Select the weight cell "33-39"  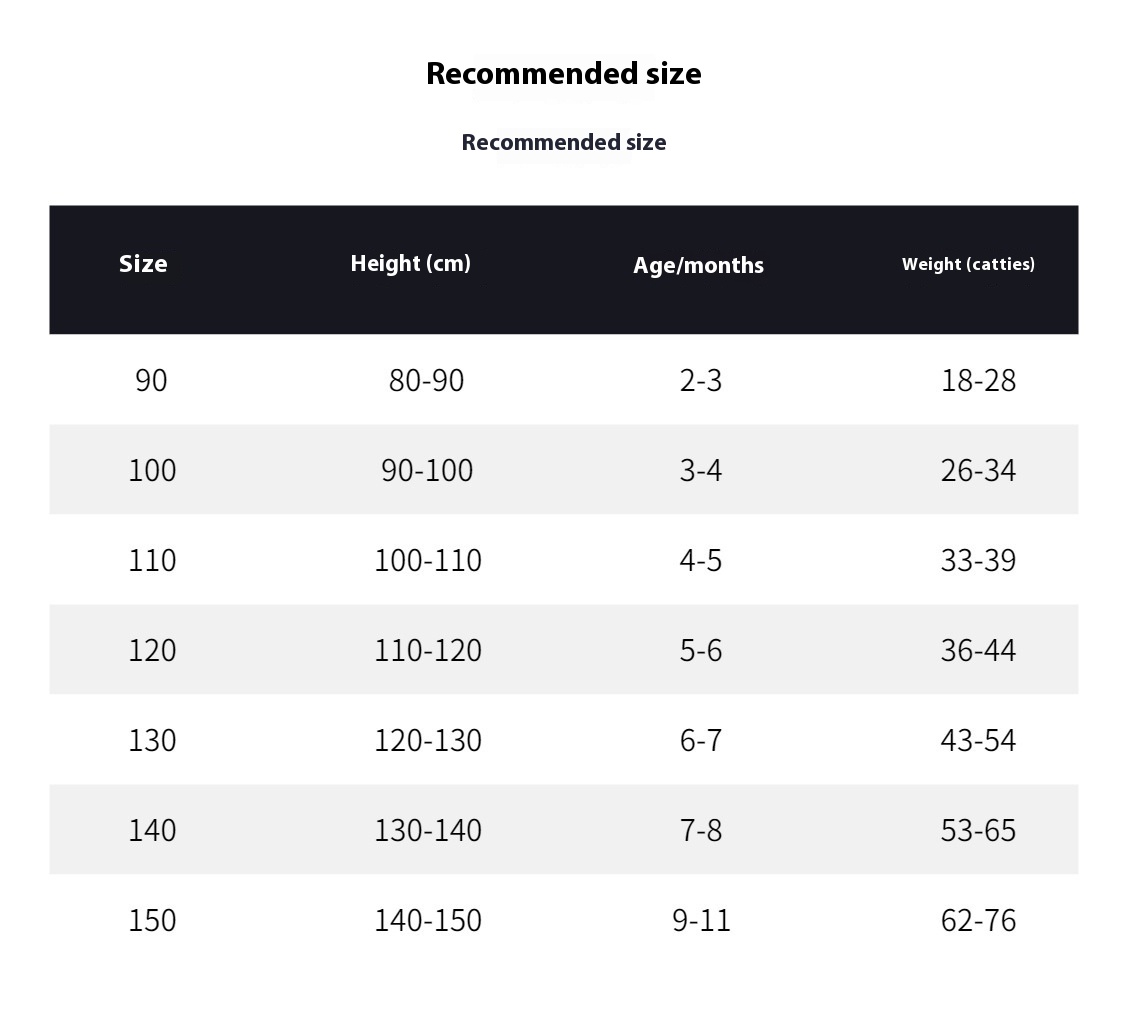(978, 560)
